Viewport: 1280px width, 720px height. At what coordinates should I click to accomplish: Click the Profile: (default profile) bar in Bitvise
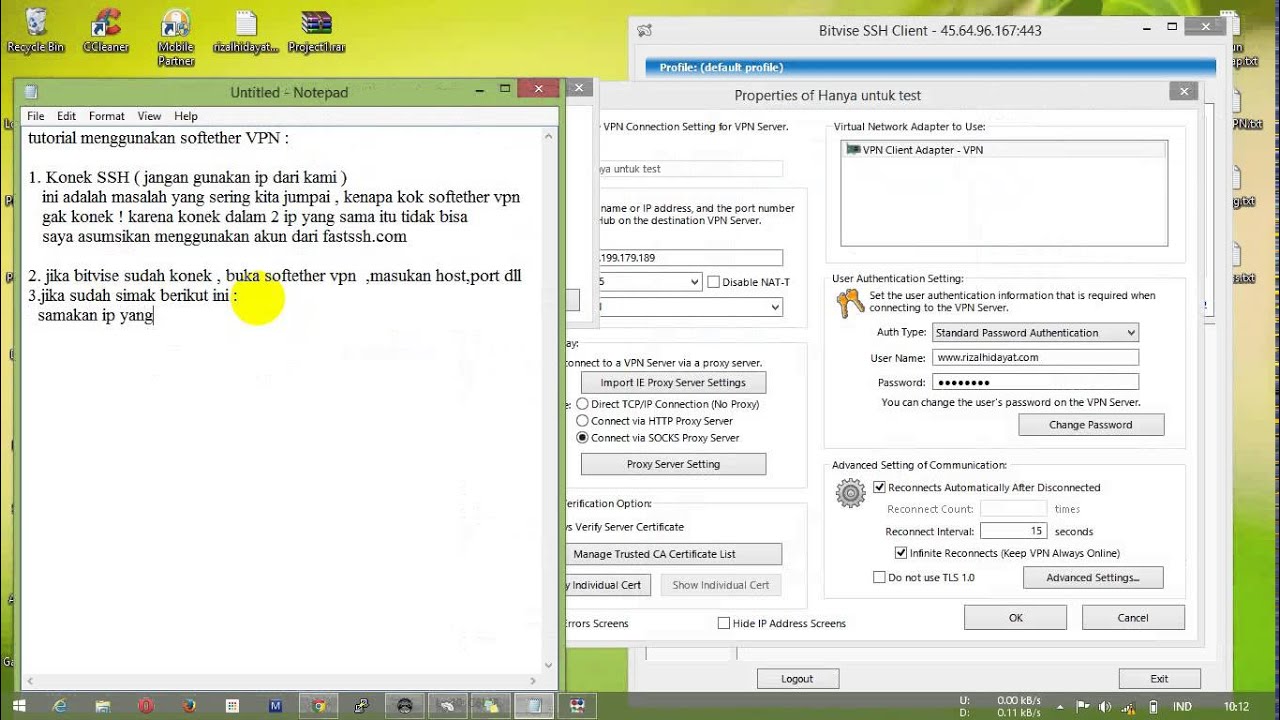930,67
